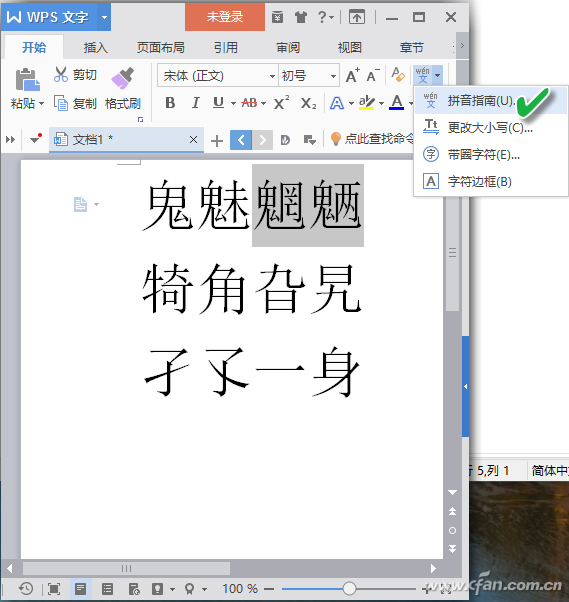Choose 拼音指南(U) from the menu
The height and width of the screenshot is (602, 569).
click(491, 101)
